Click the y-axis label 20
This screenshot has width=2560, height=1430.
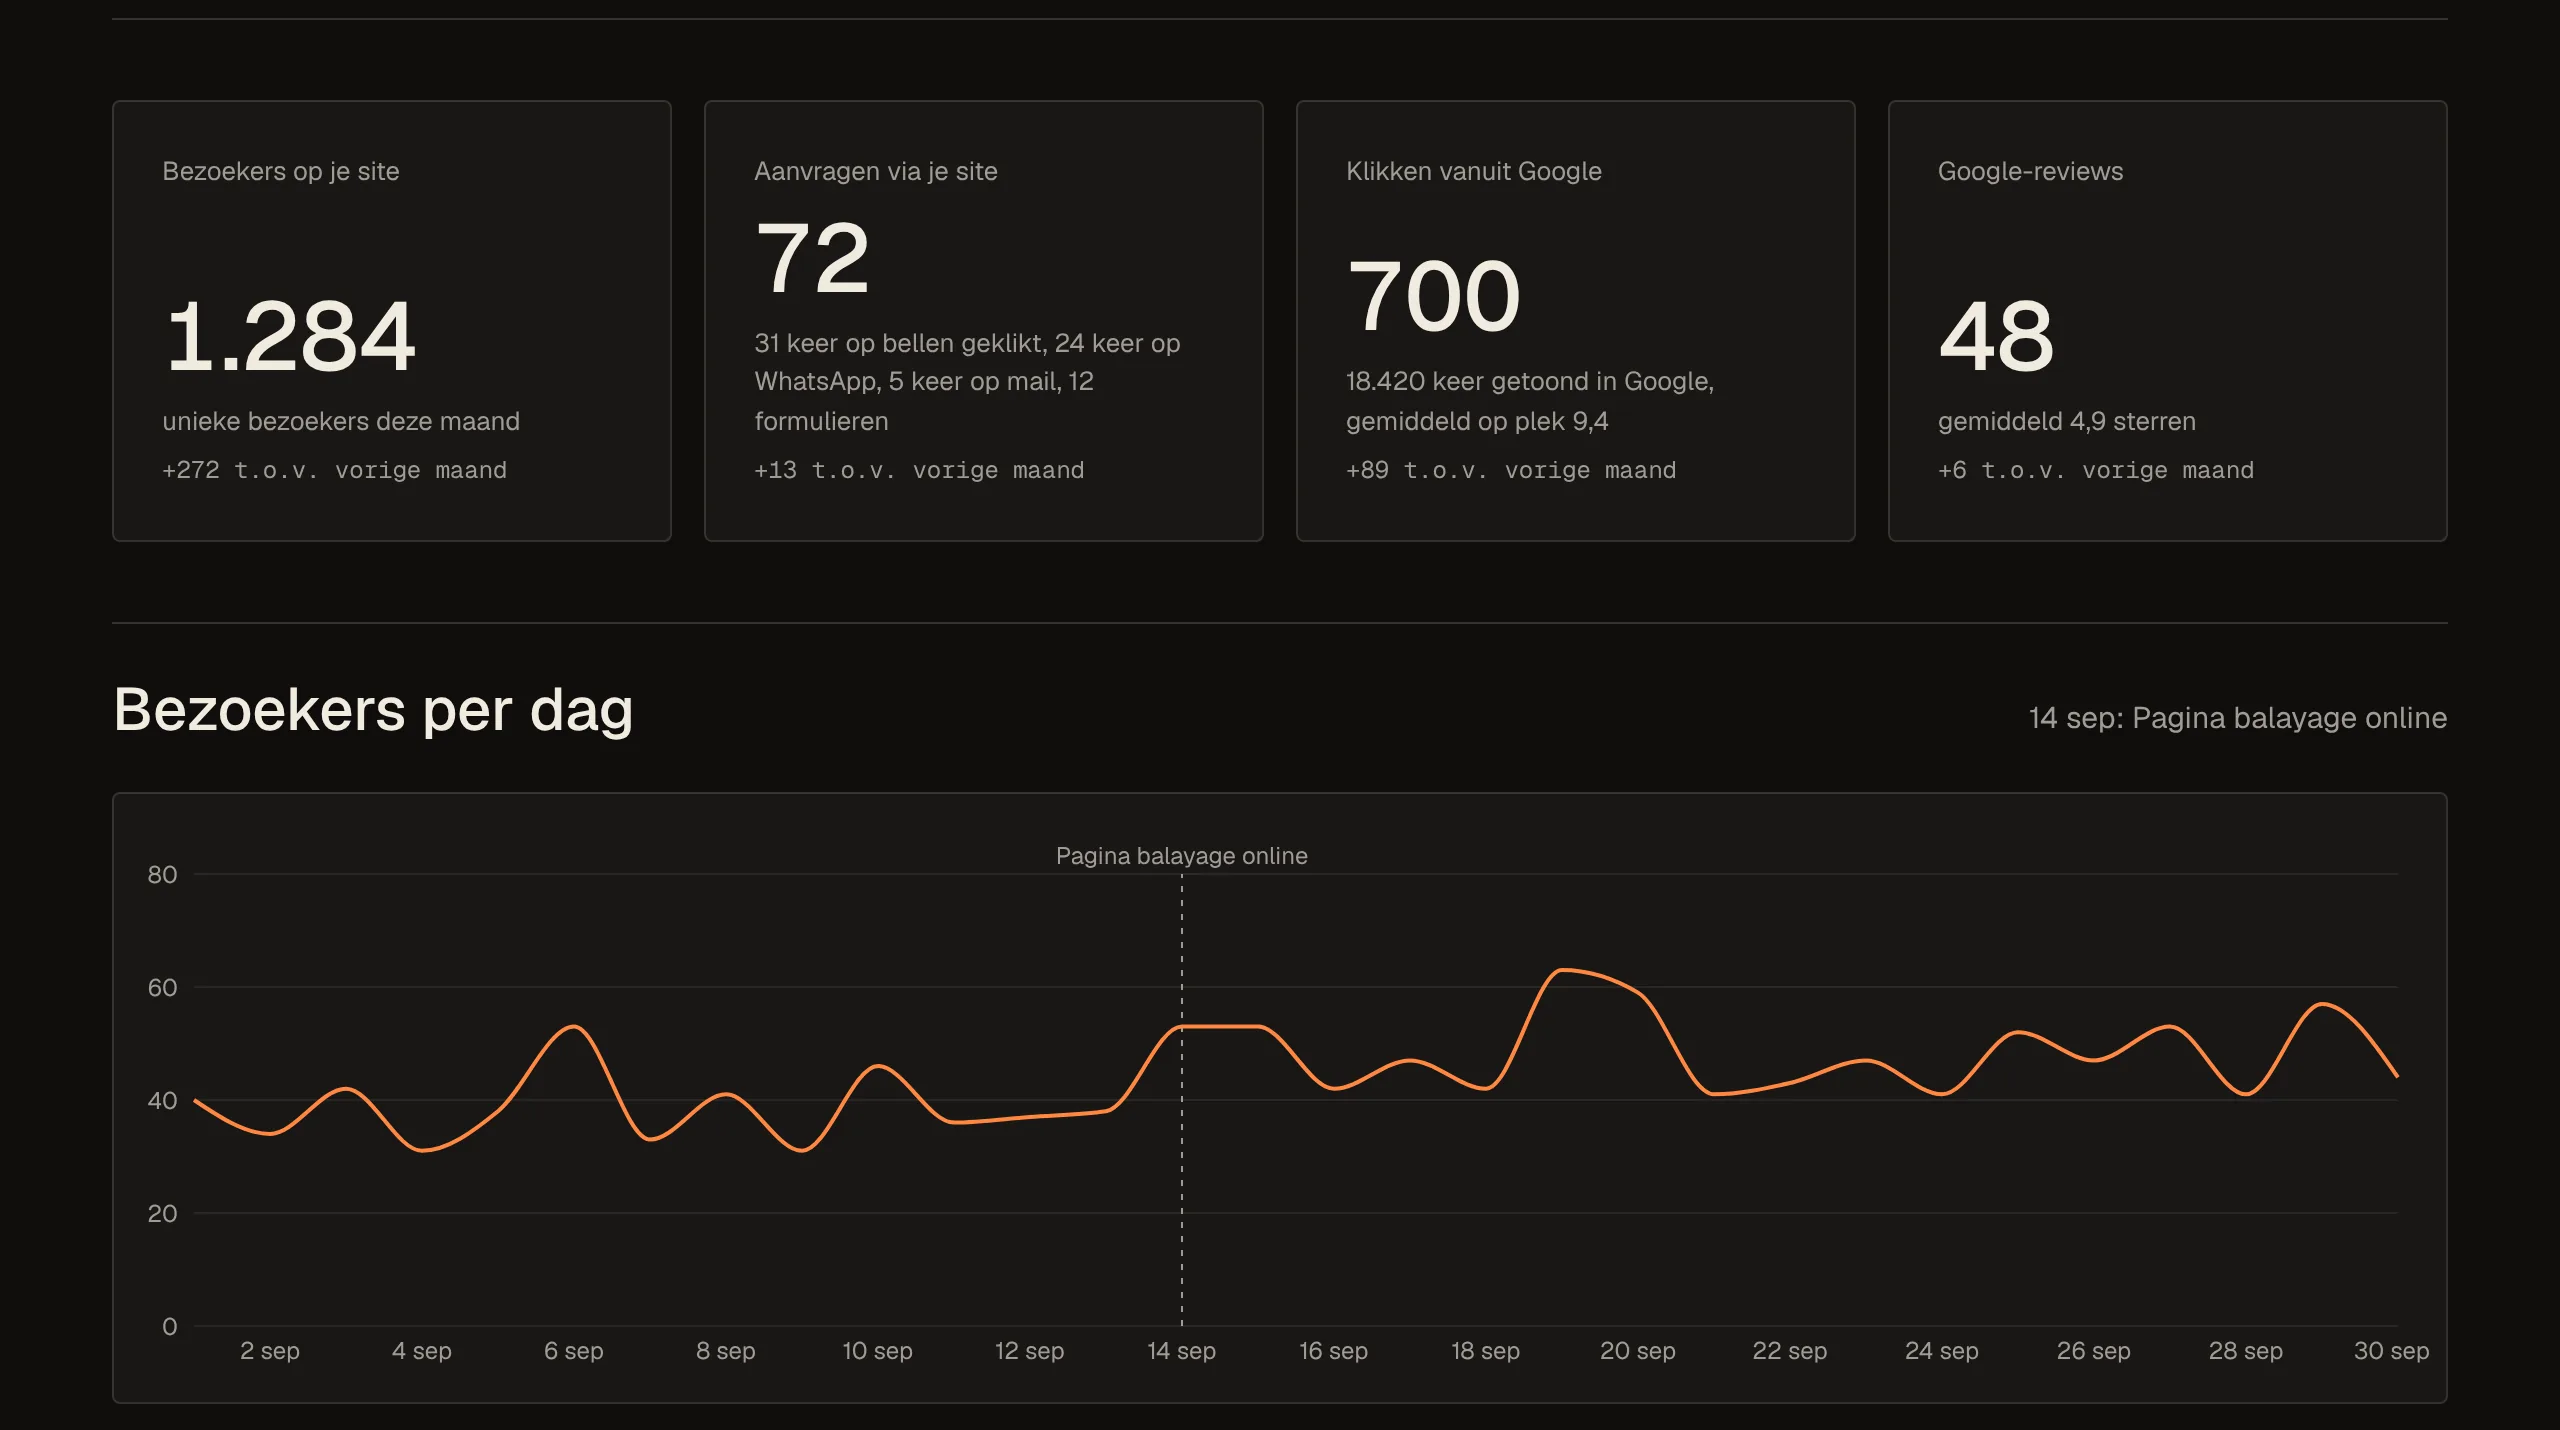(162, 1214)
